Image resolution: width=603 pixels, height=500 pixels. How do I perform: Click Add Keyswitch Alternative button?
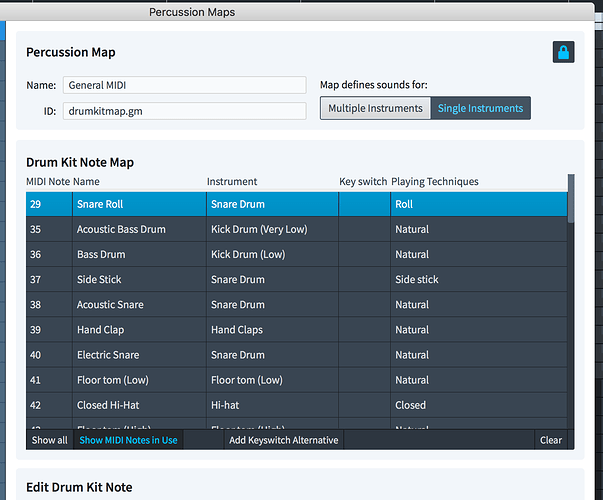coord(284,440)
